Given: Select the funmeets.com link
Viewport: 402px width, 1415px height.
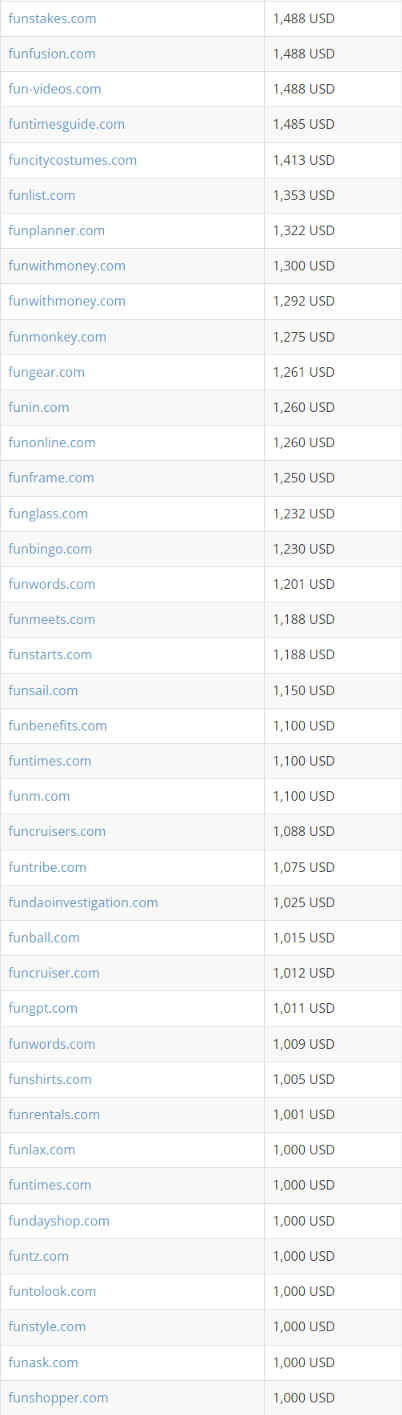Looking at the screenshot, I should point(52,619).
